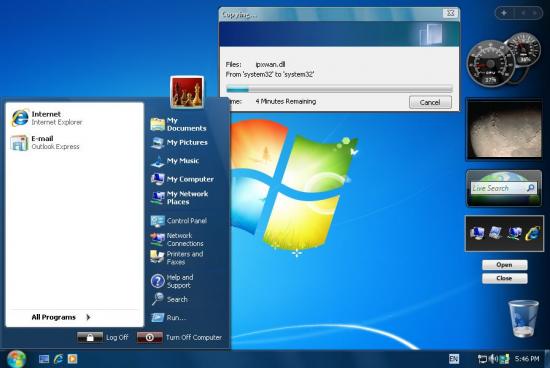Click the copy progress bar
The image size is (550, 368).
[x=339, y=89]
